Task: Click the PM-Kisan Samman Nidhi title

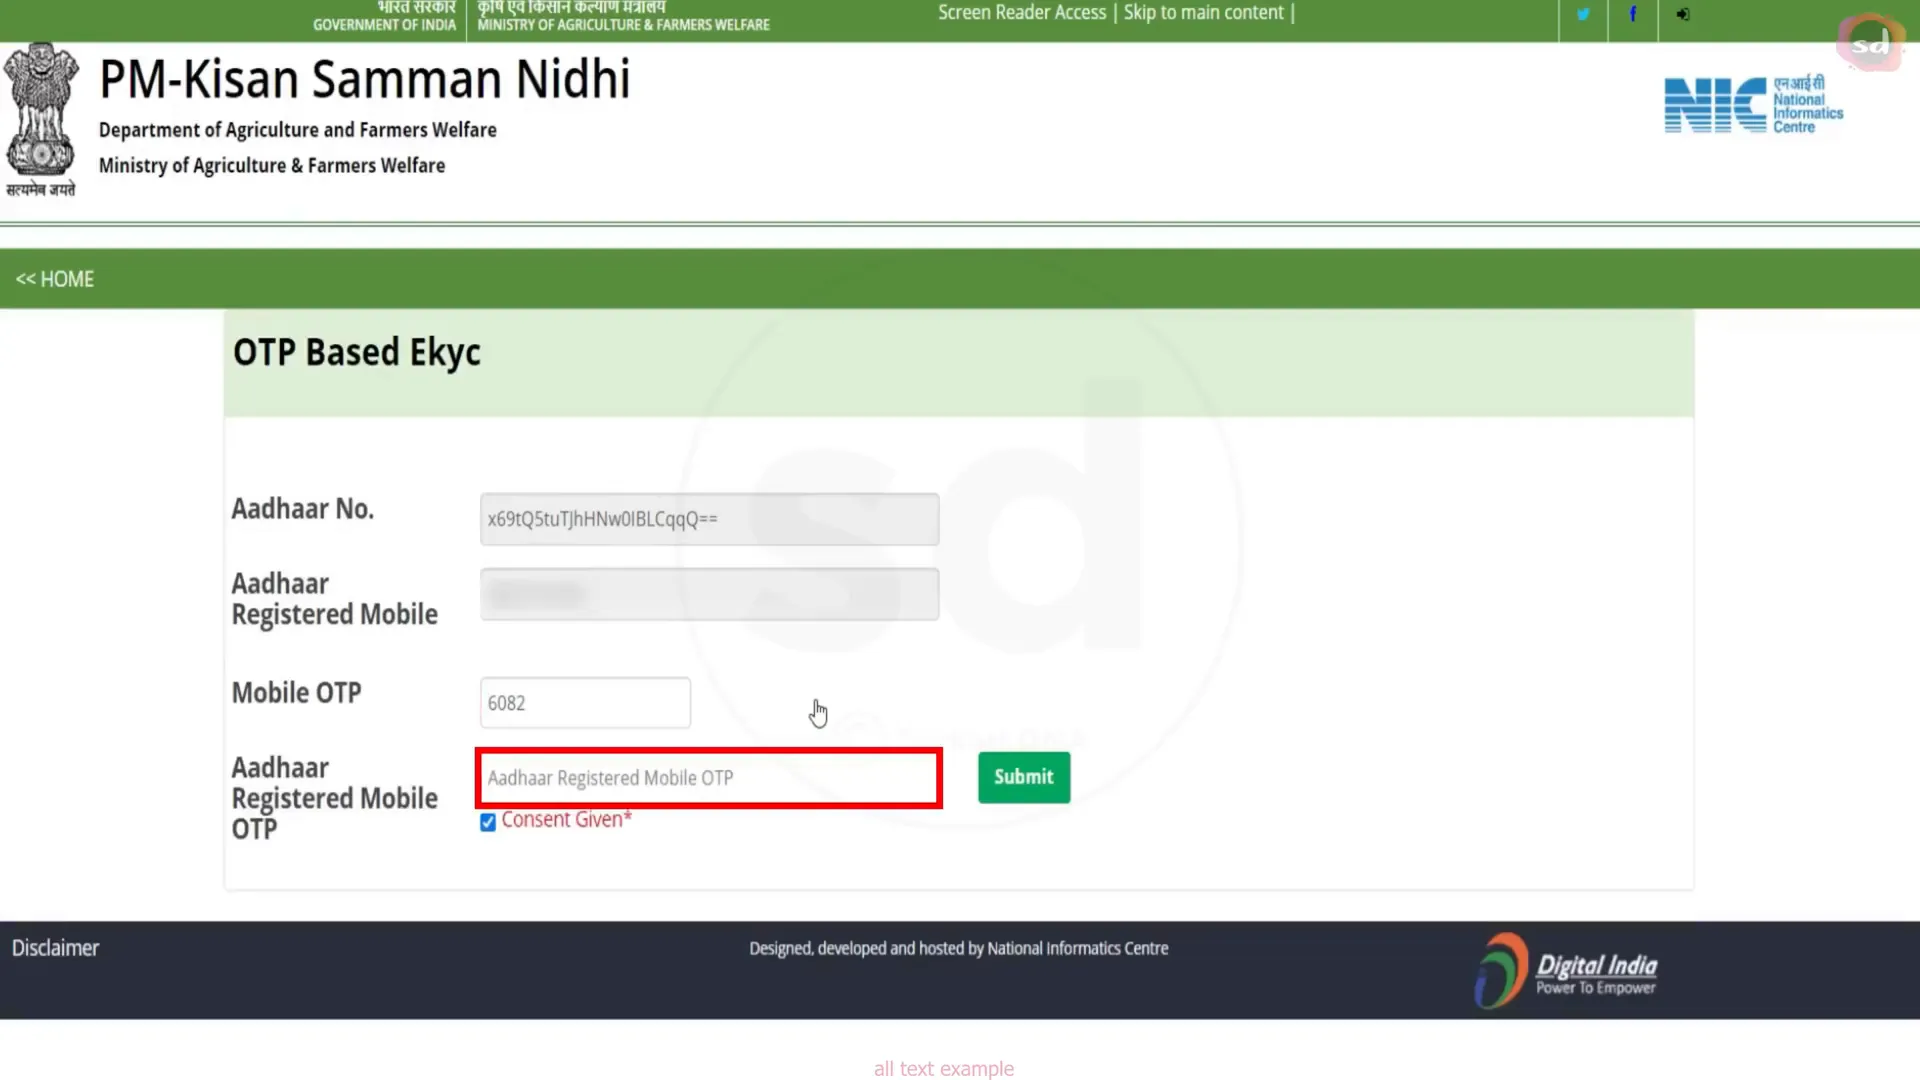Action: (x=364, y=79)
